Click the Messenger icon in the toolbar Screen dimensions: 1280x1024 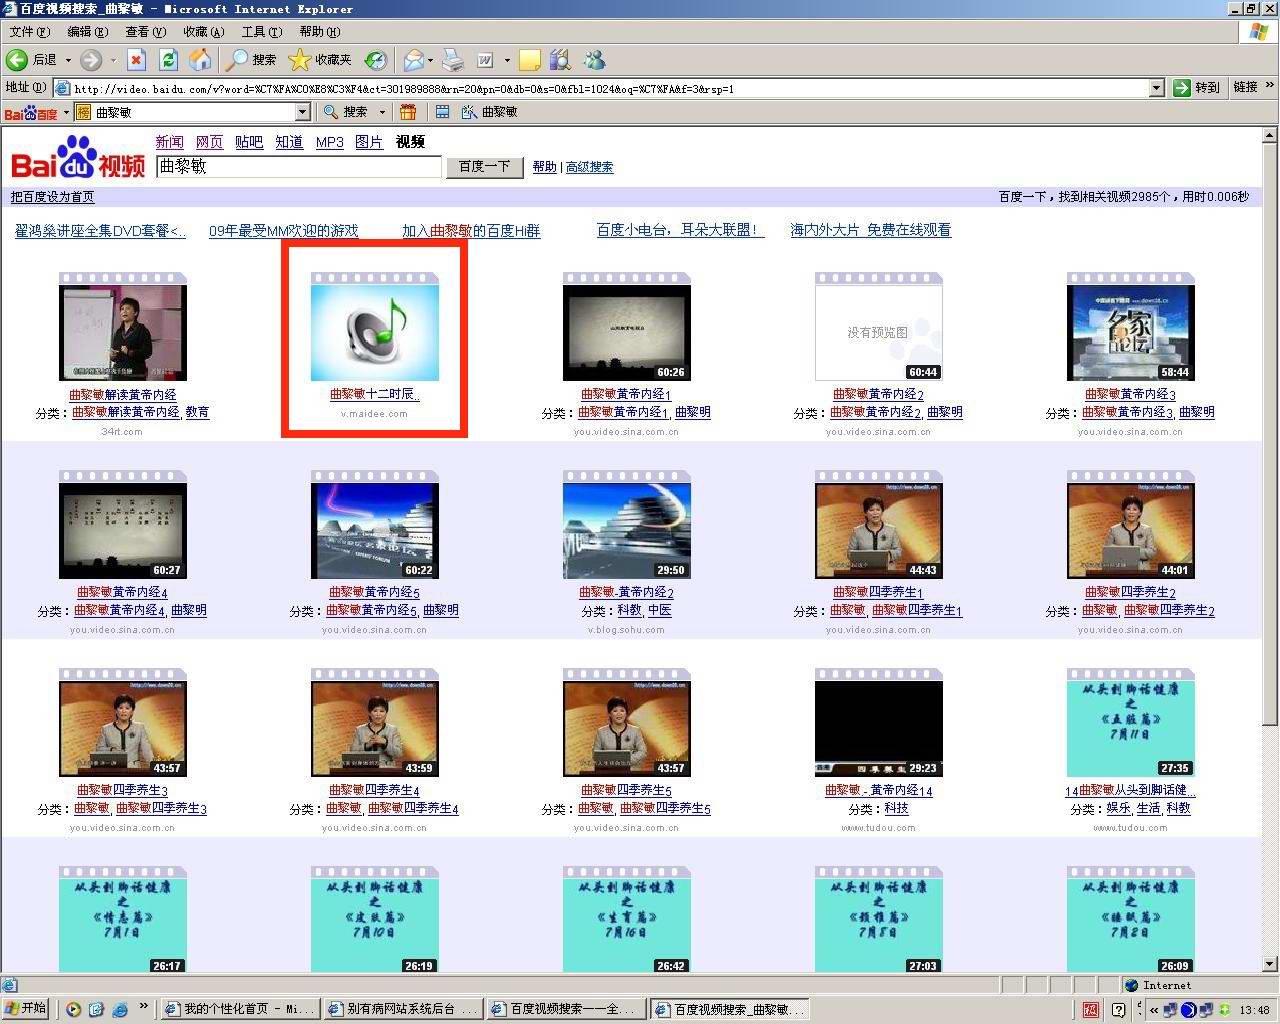[594, 60]
